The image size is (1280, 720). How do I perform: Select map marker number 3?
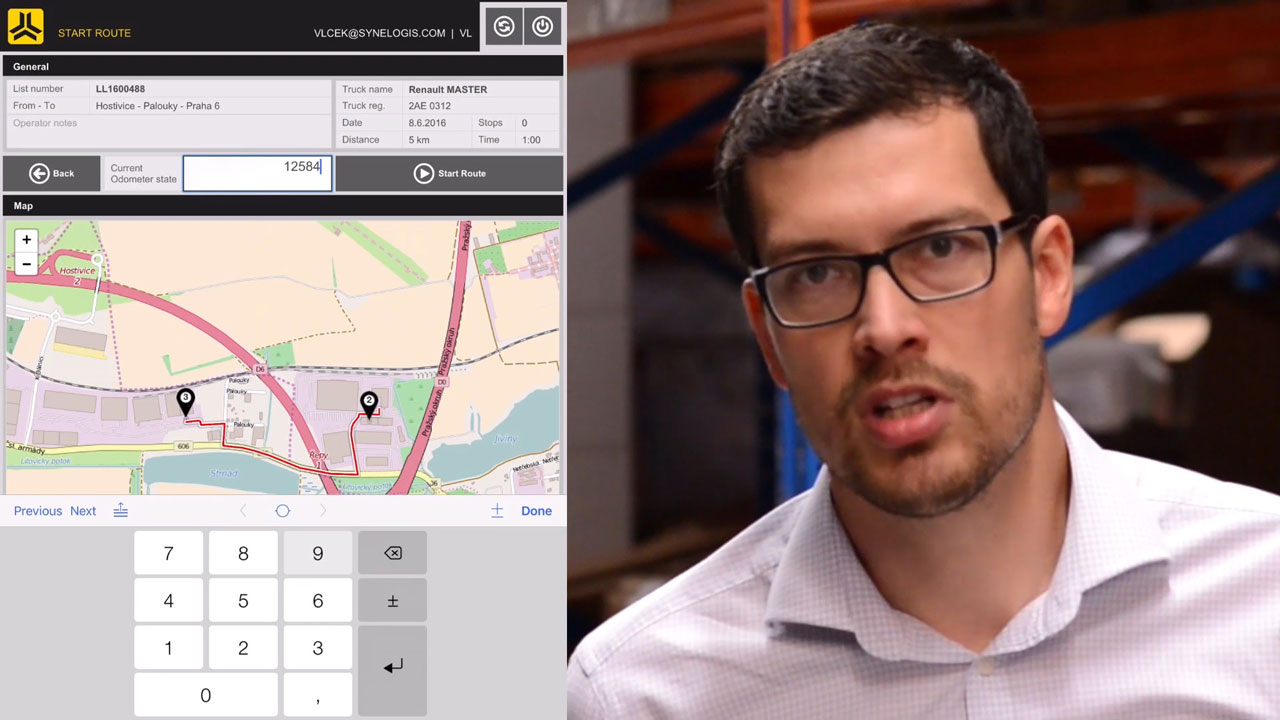click(185, 400)
